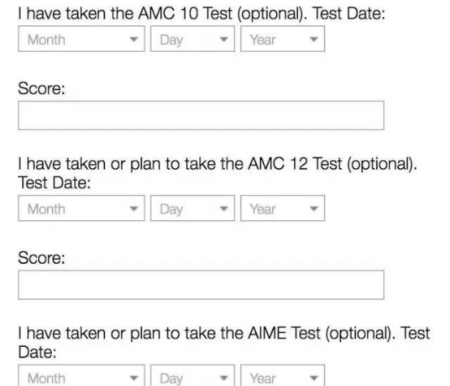Click the arrow icon of AMC 10 Year

313,39
